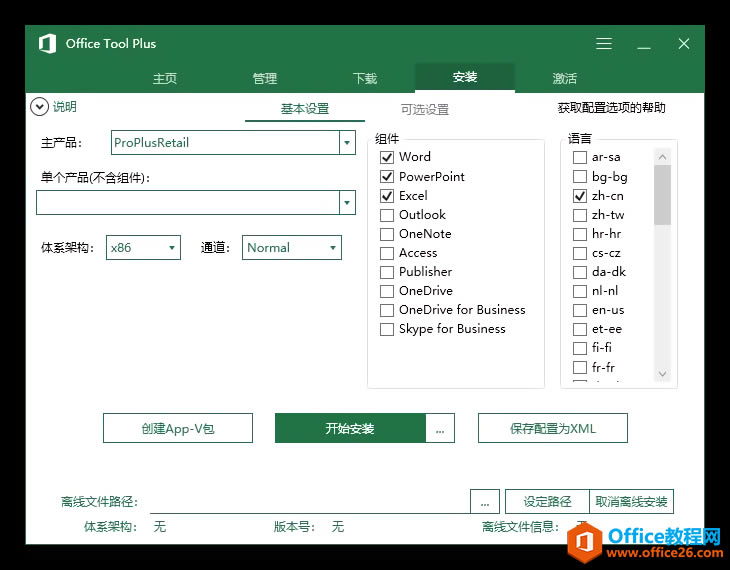
Task: Enable the OneDrive component checkbox
Action: coord(387,291)
